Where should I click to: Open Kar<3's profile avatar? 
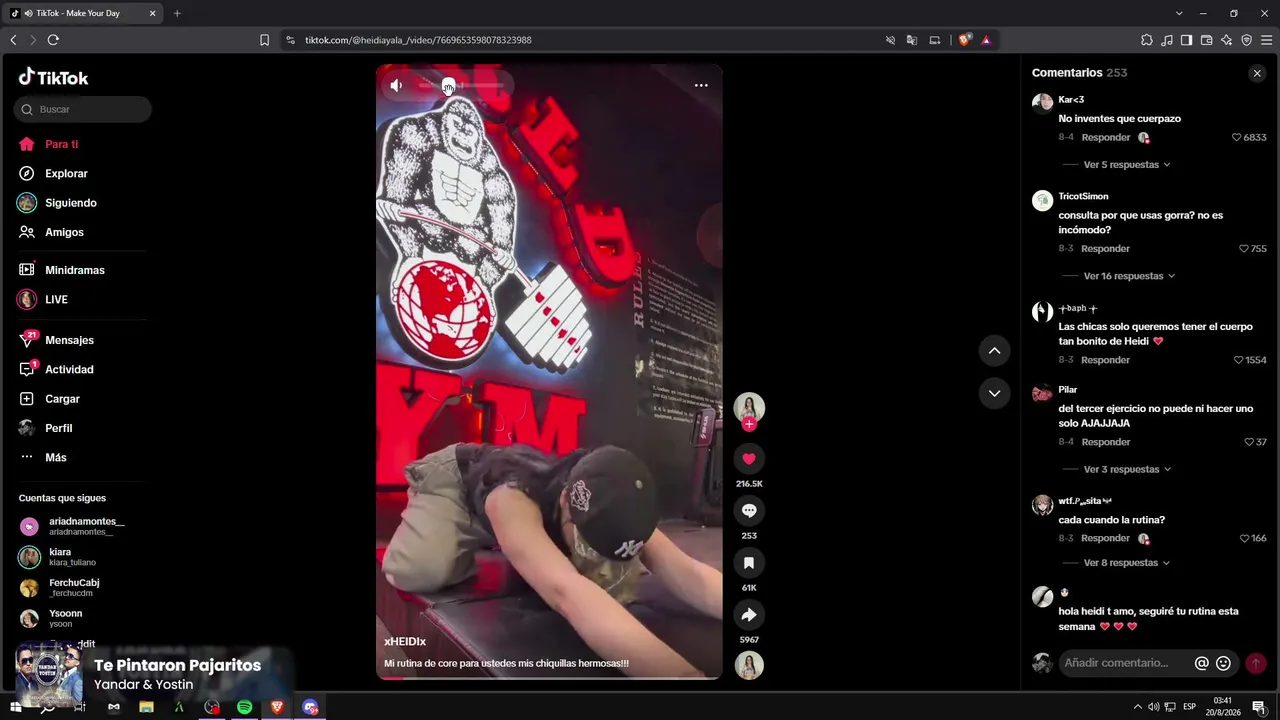click(1042, 102)
